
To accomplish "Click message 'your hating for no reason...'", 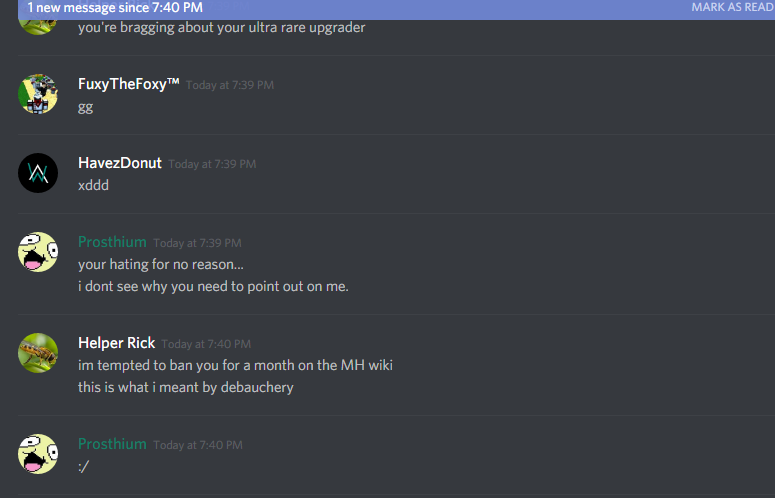I will (161, 264).
